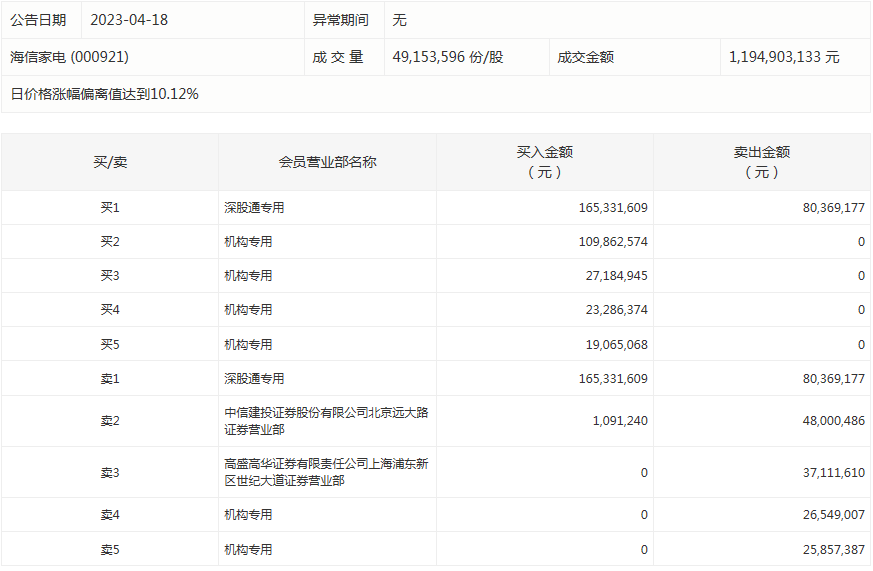
Task: Open 高盛高华证券上海浦东新区世纪大道营业部 entry
Action: click(325, 472)
